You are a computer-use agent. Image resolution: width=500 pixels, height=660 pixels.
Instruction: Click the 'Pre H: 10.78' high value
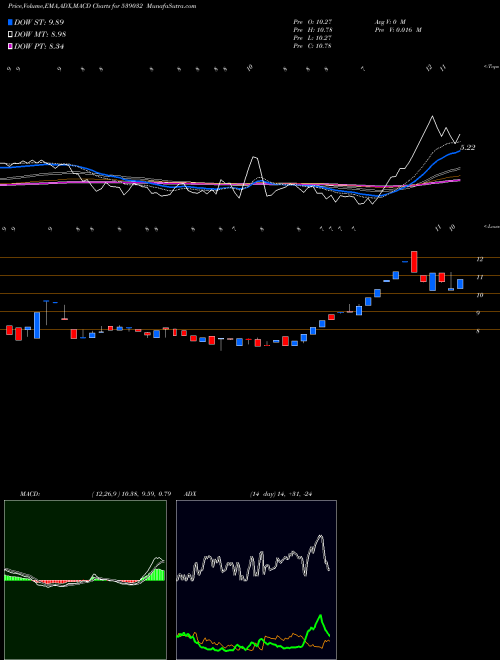point(313,30)
